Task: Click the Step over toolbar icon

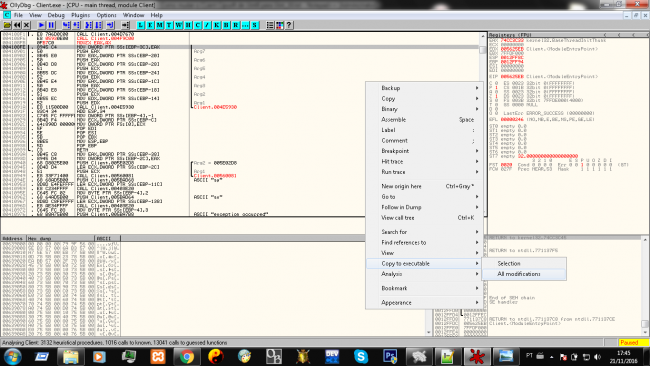Action: tap(76, 25)
